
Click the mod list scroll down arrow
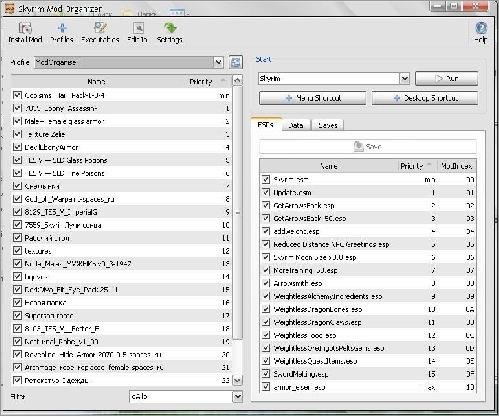click(237, 380)
